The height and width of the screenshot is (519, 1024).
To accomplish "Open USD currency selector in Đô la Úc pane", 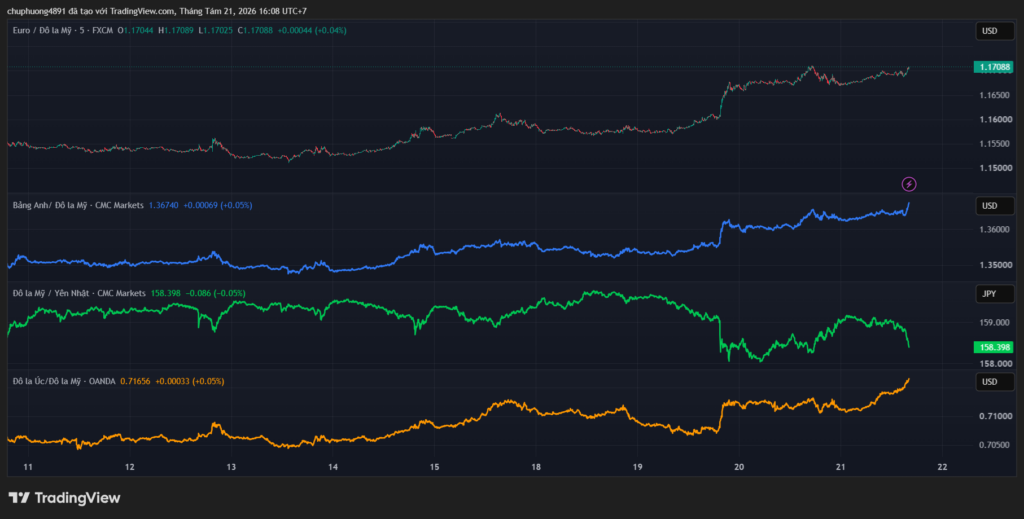I will click(995, 382).
